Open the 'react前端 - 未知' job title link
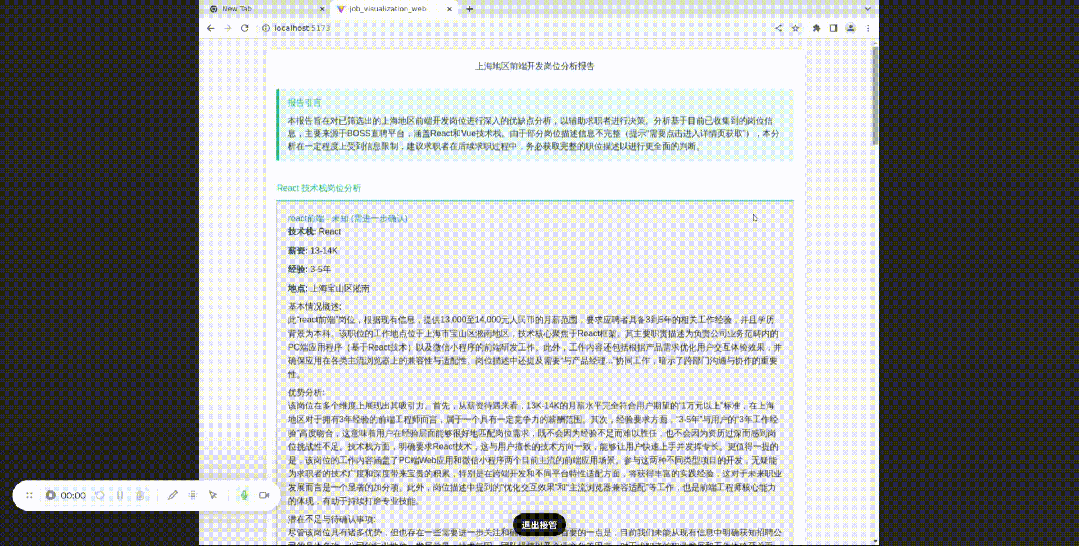 (348, 218)
